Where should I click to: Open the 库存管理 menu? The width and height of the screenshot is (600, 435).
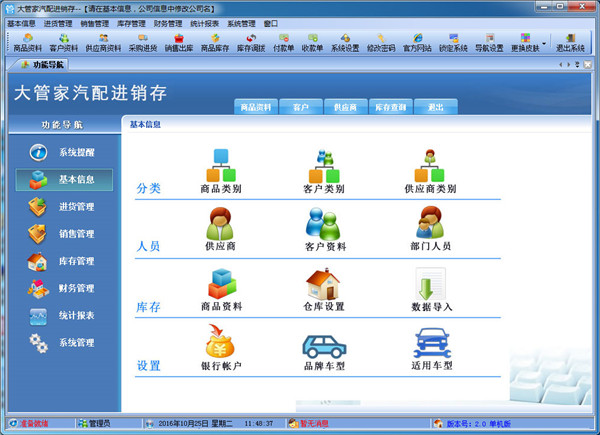(131, 24)
